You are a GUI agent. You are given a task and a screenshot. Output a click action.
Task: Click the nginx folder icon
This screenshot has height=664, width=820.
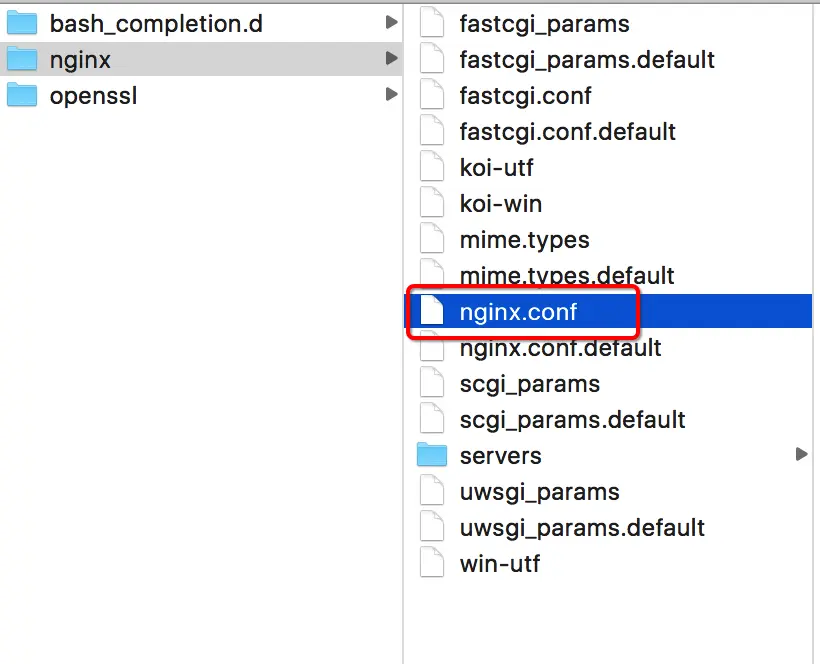click(22, 59)
